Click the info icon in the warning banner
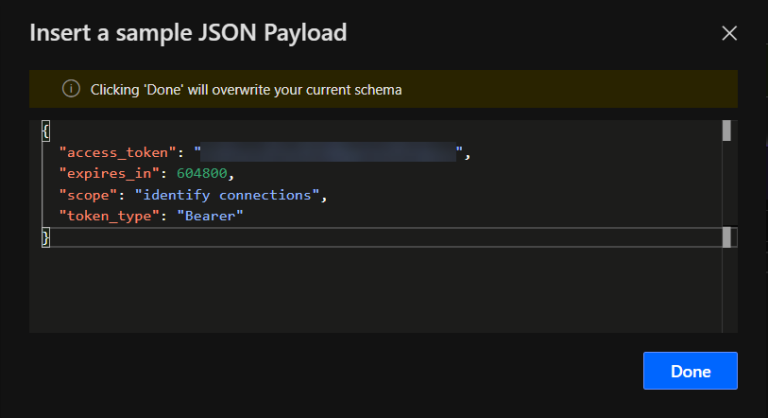Image resolution: width=768 pixels, height=418 pixels. pos(71,89)
